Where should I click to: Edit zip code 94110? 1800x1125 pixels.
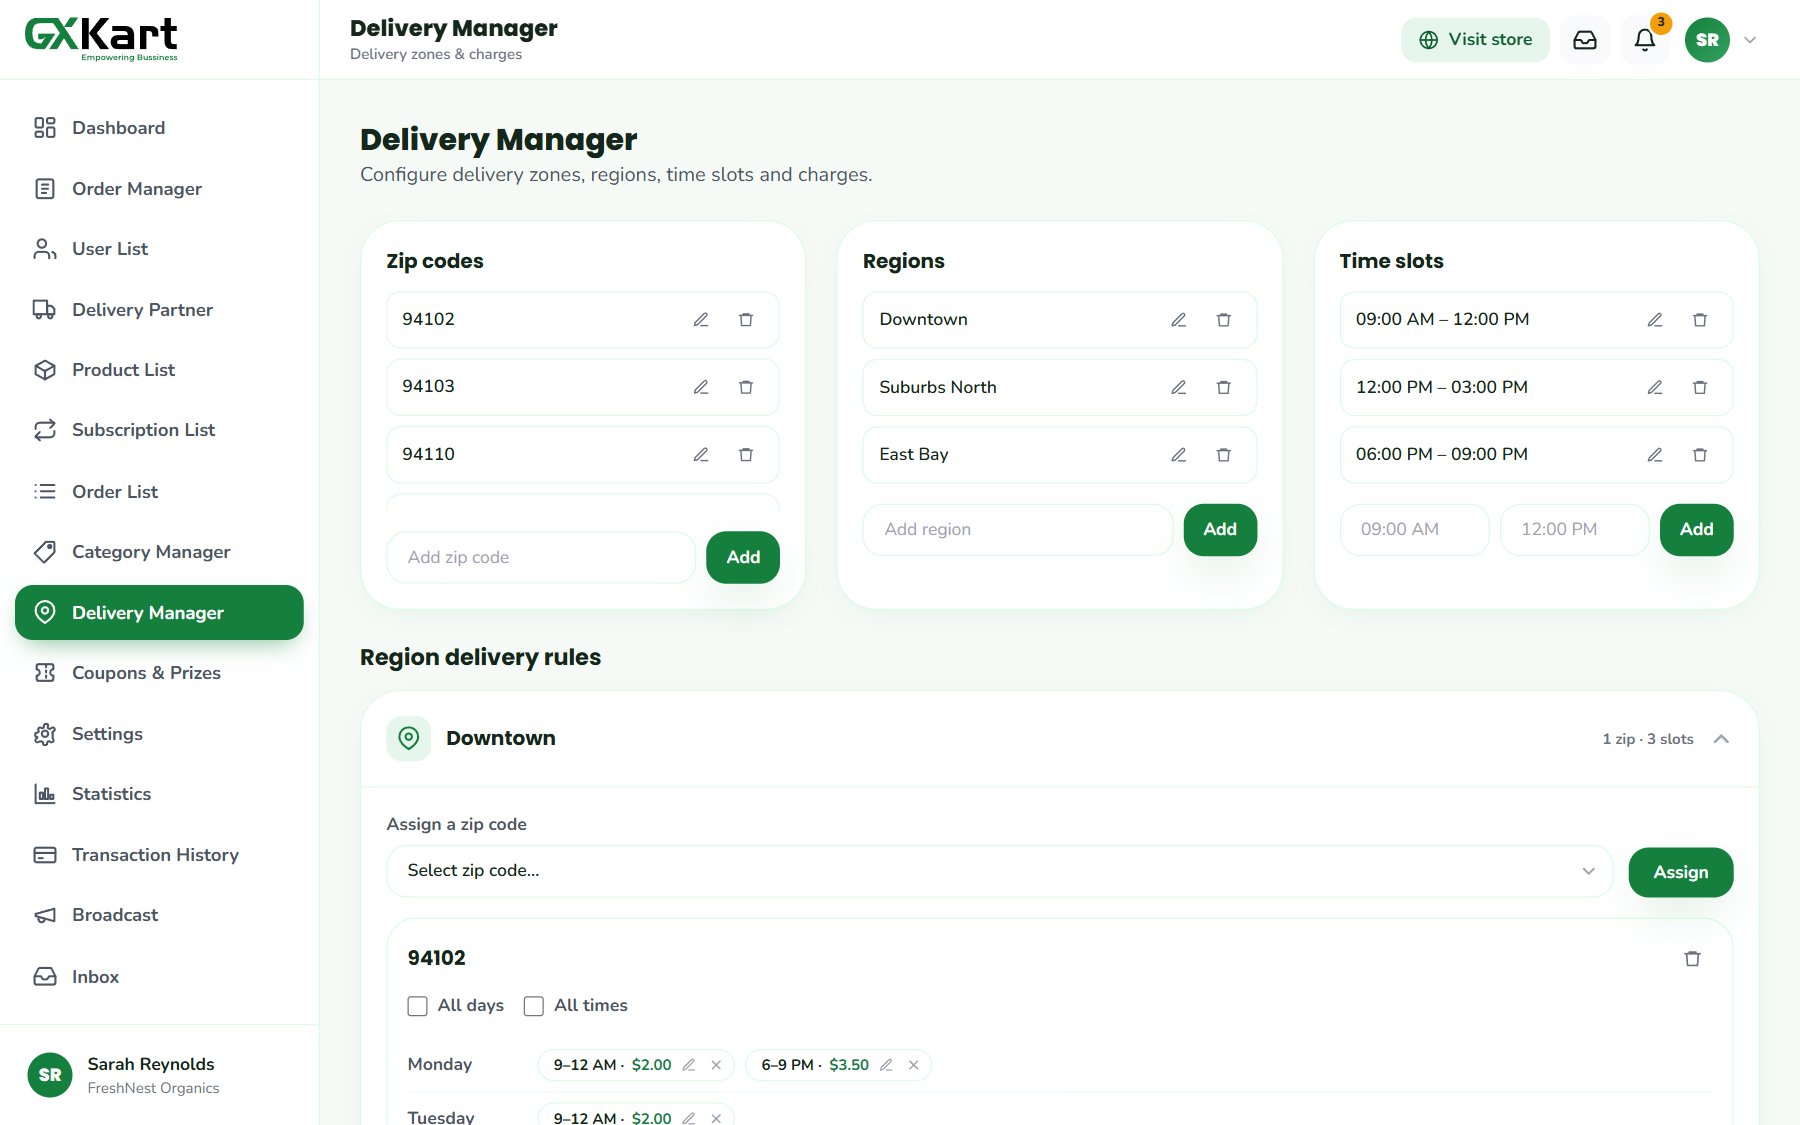(701, 455)
